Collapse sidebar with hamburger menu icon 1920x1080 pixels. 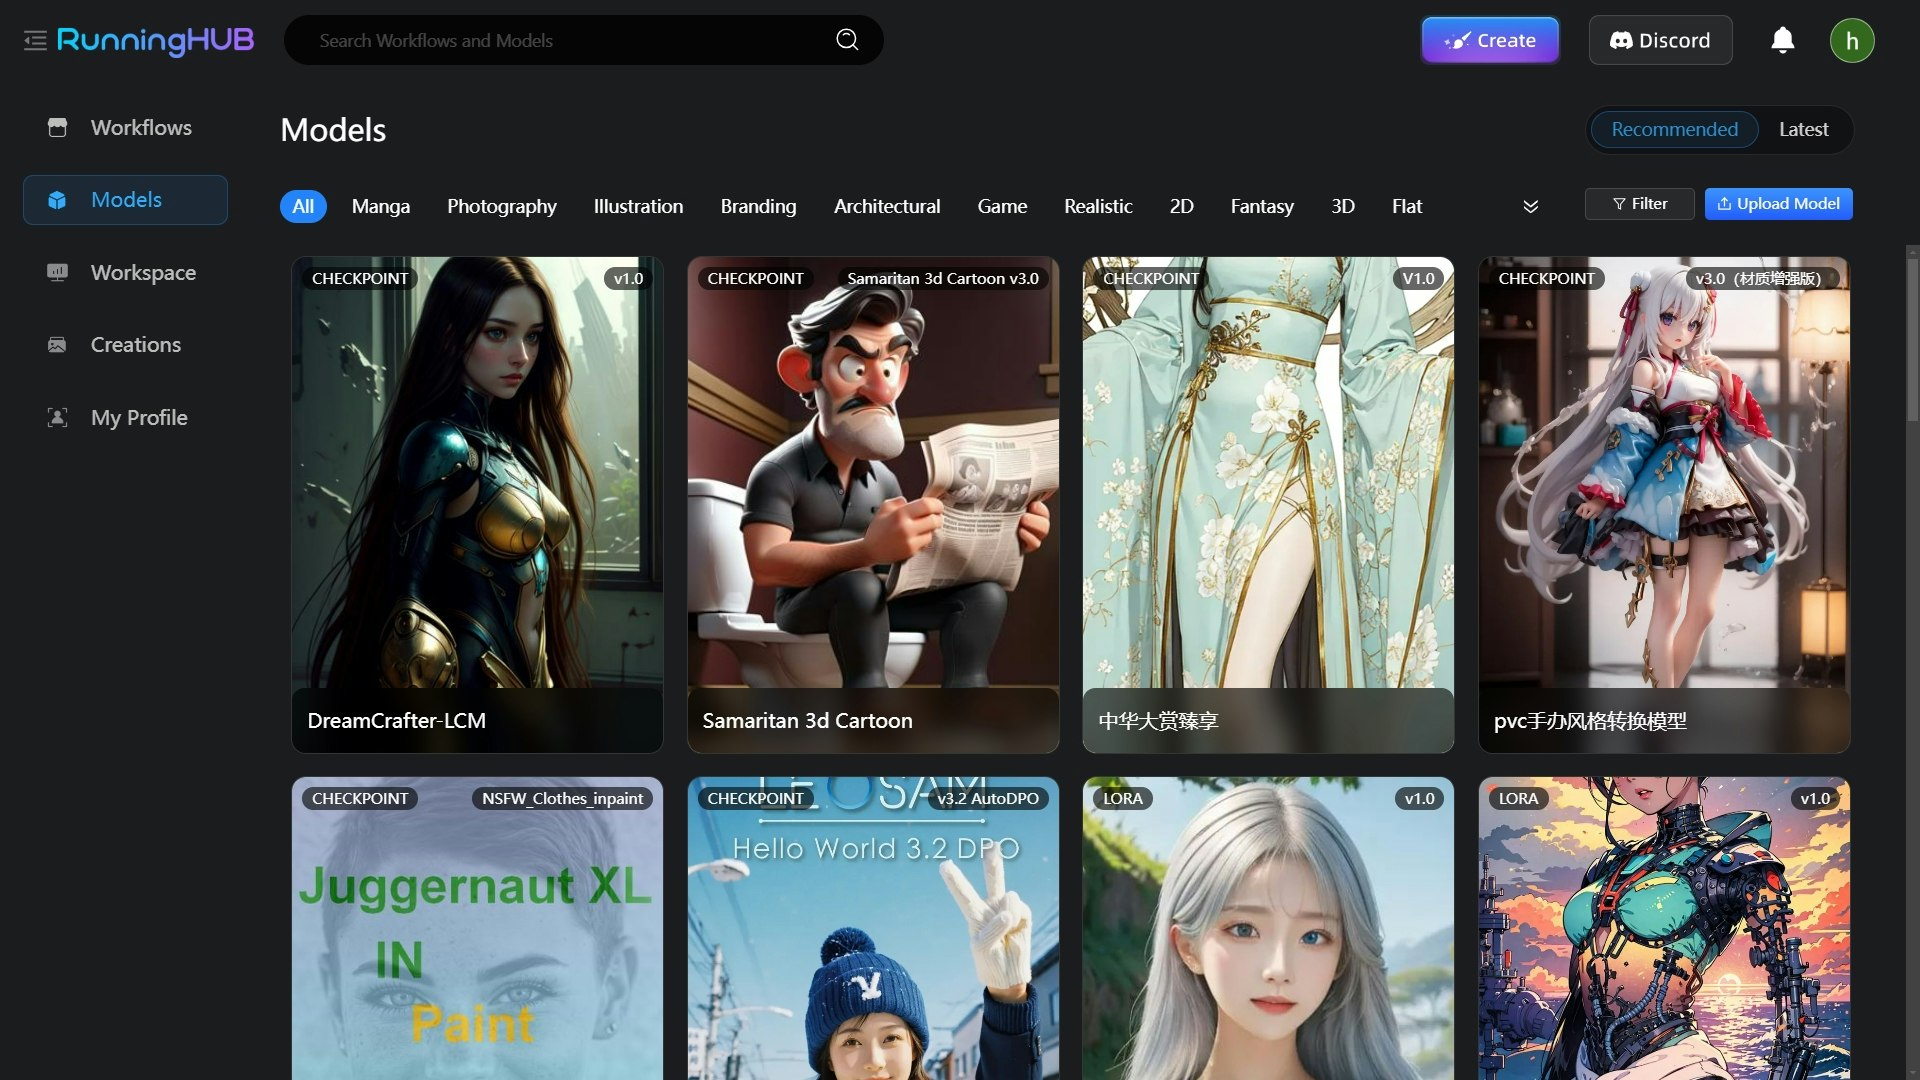click(35, 41)
